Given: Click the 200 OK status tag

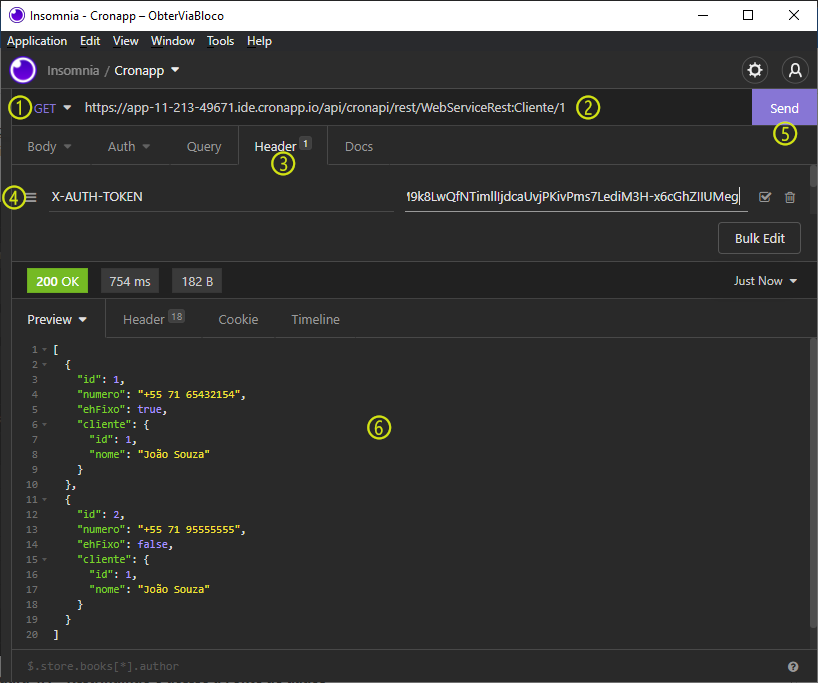Looking at the screenshot, I should coord(57,281).
